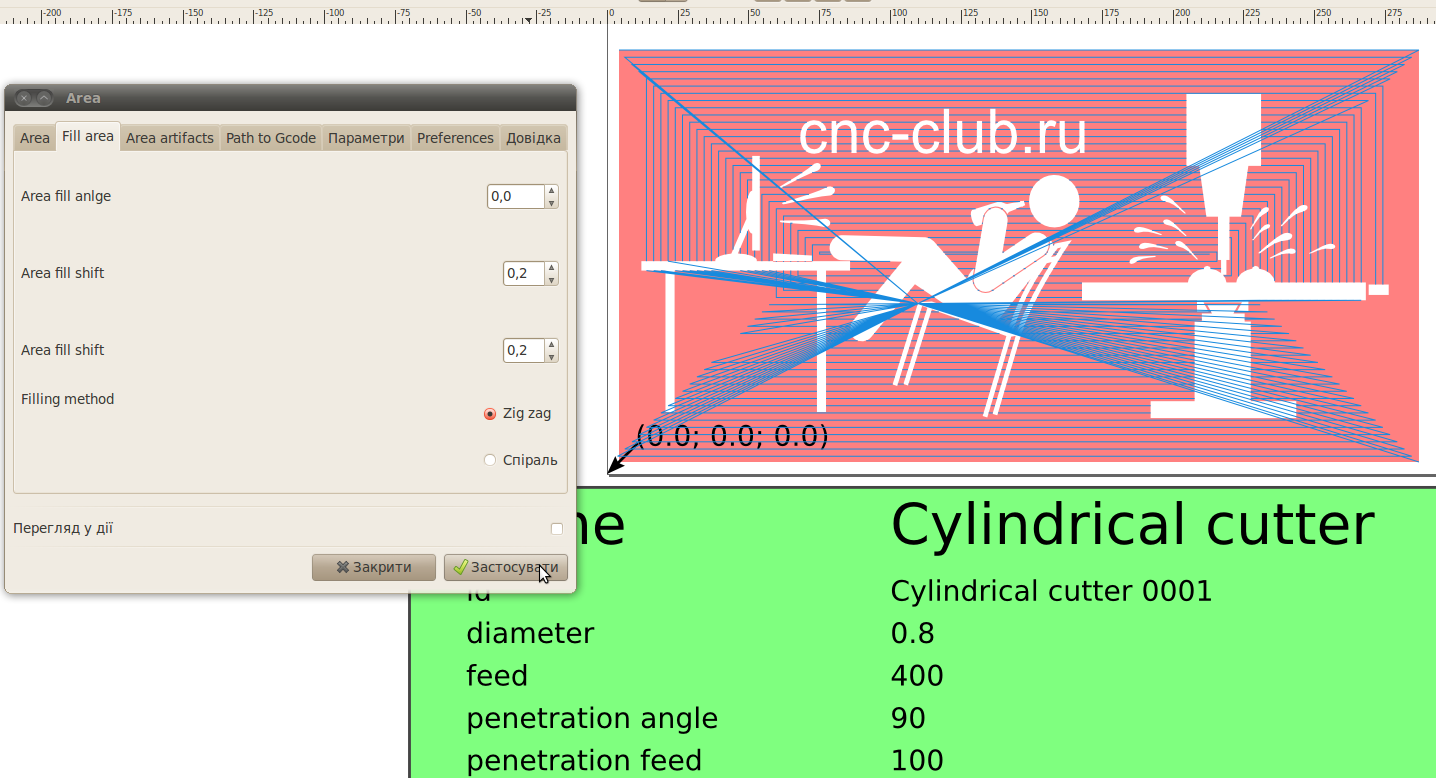Decrease the Area fill anlge value with down arrow
This screenshot has width=1436, height=778.
coord(551,202)
